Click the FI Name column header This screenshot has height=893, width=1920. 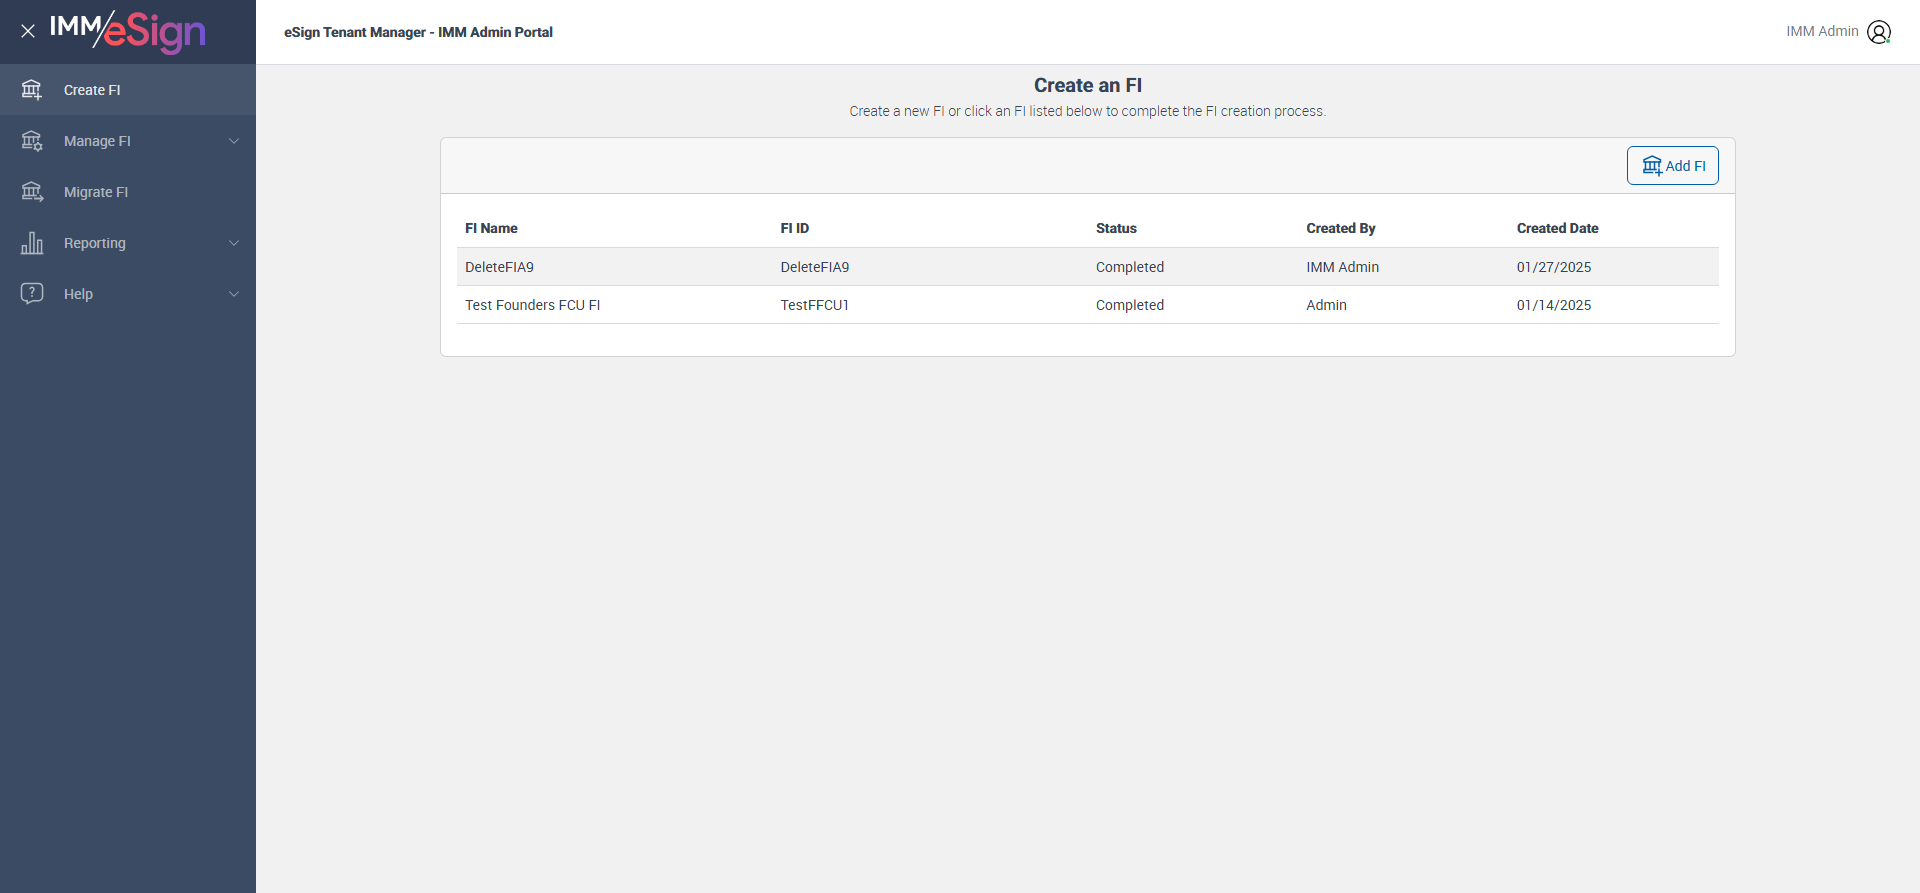(x=491, y=228)
